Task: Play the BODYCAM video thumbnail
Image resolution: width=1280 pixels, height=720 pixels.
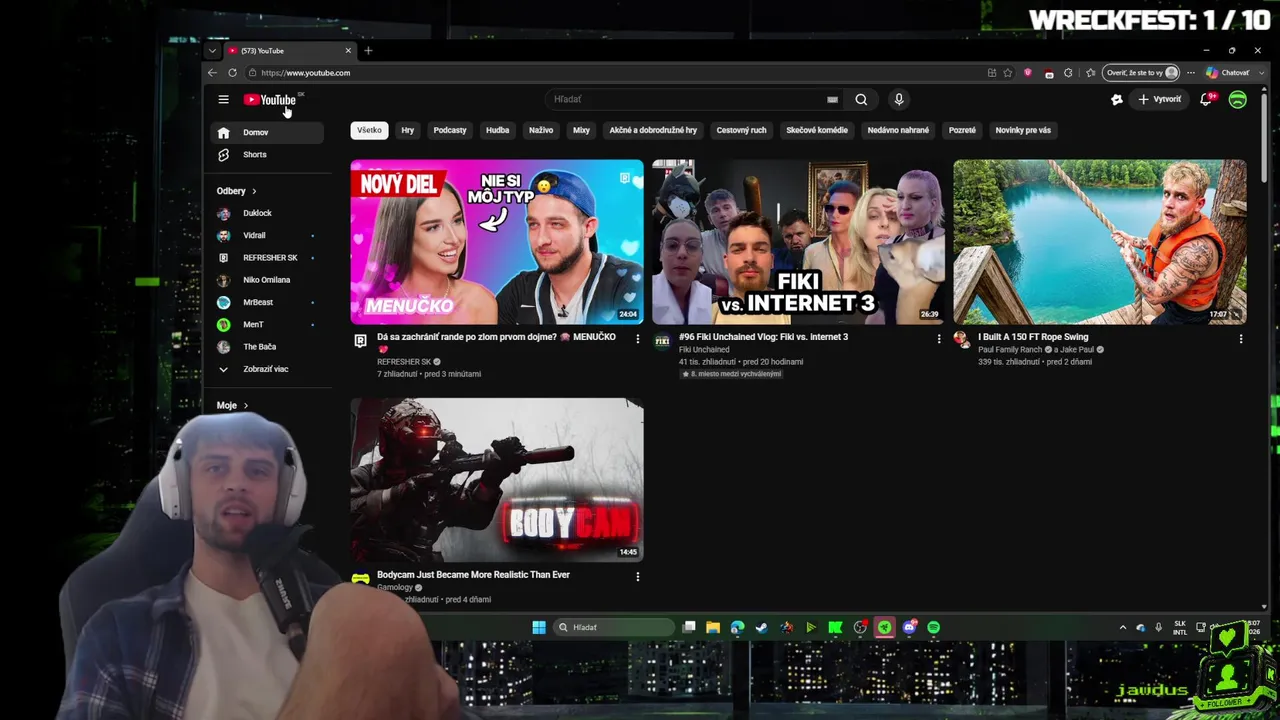Action: click(x=497, y=480)
